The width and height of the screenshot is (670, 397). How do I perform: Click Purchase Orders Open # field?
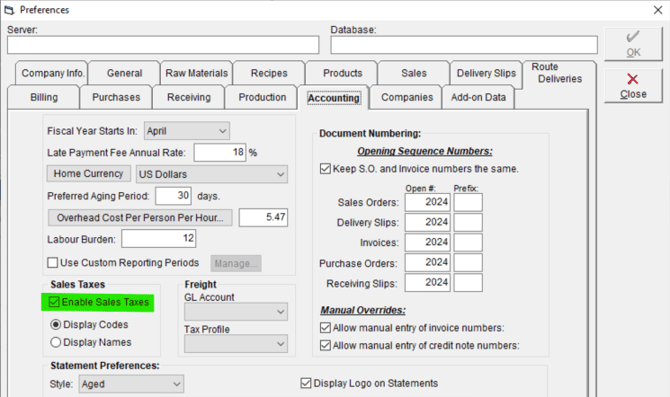click(x=428, y=262)
